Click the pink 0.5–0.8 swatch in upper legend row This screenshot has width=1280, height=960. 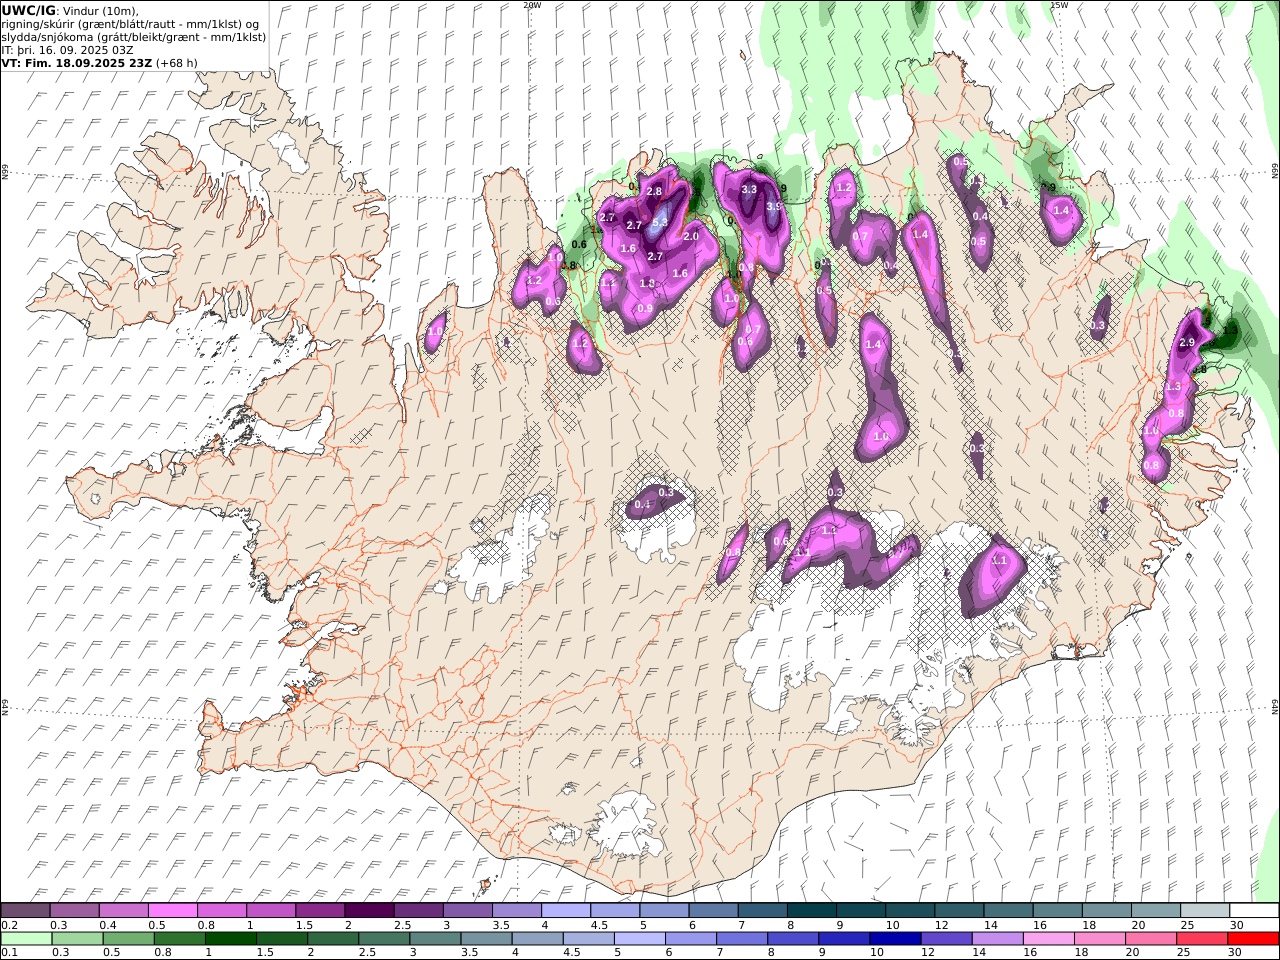point(174,911)
